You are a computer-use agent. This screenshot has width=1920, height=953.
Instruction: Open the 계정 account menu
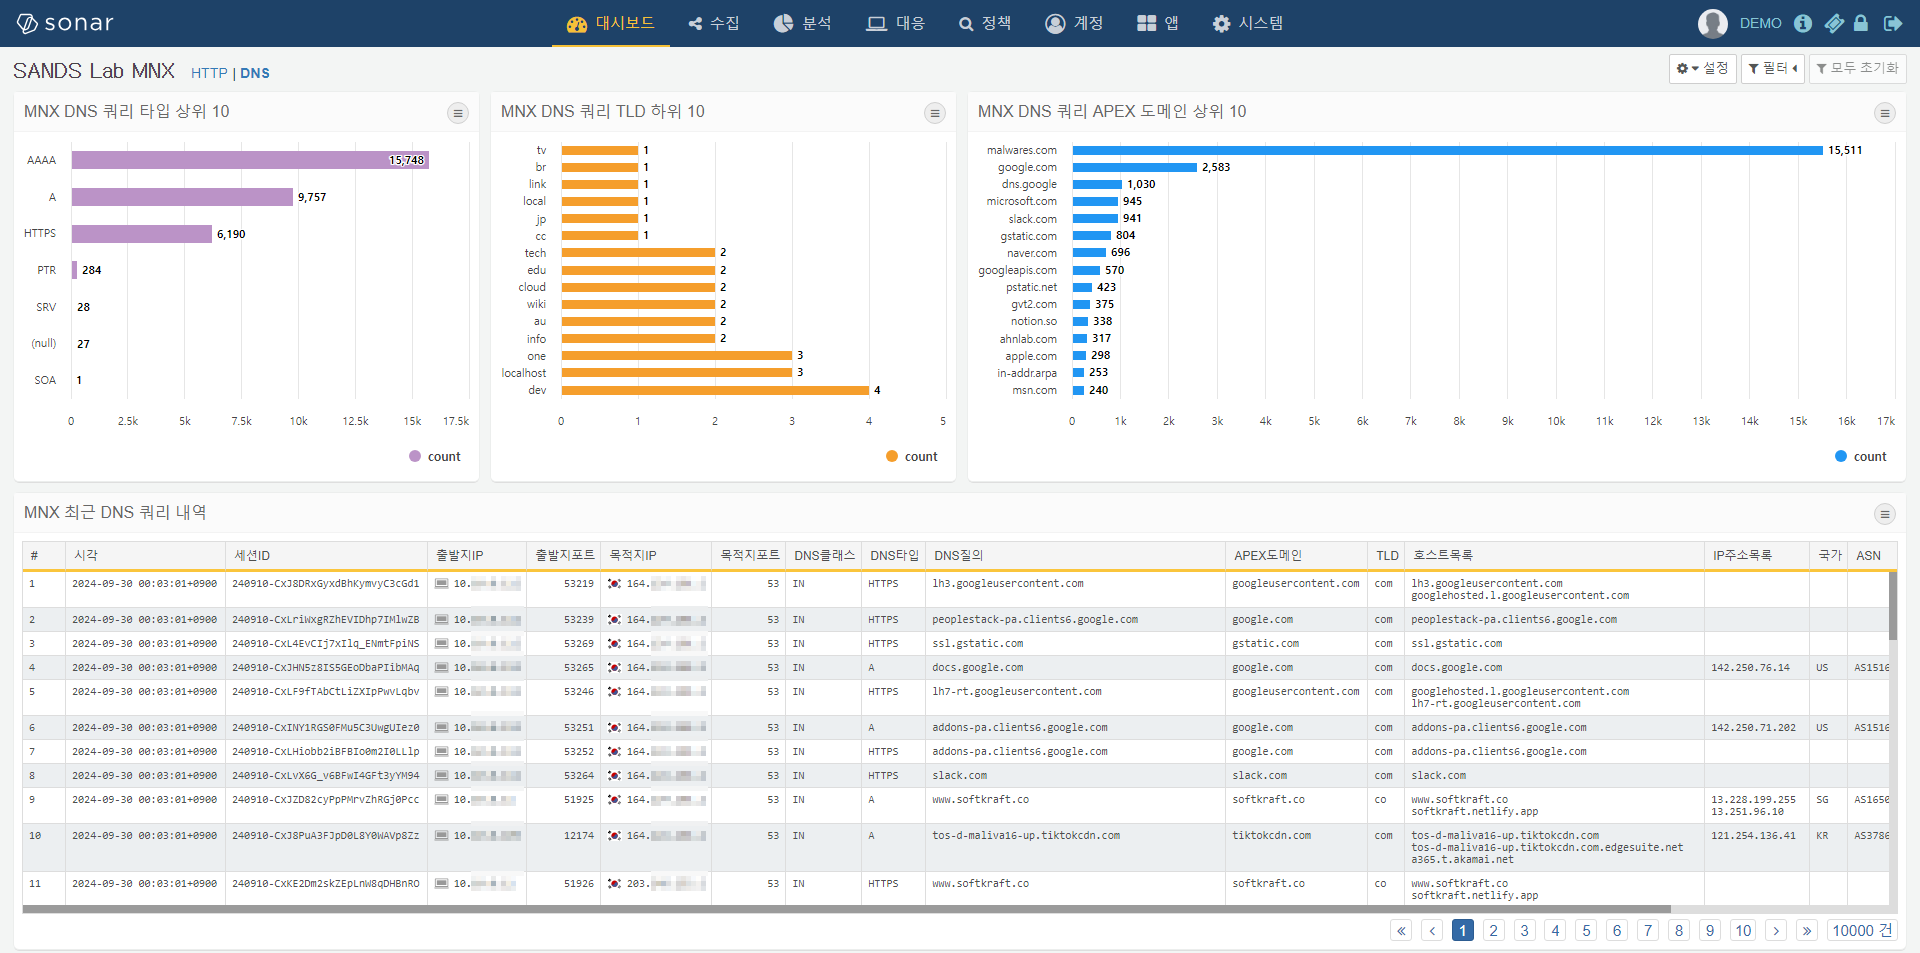[x=1074, y=23]
